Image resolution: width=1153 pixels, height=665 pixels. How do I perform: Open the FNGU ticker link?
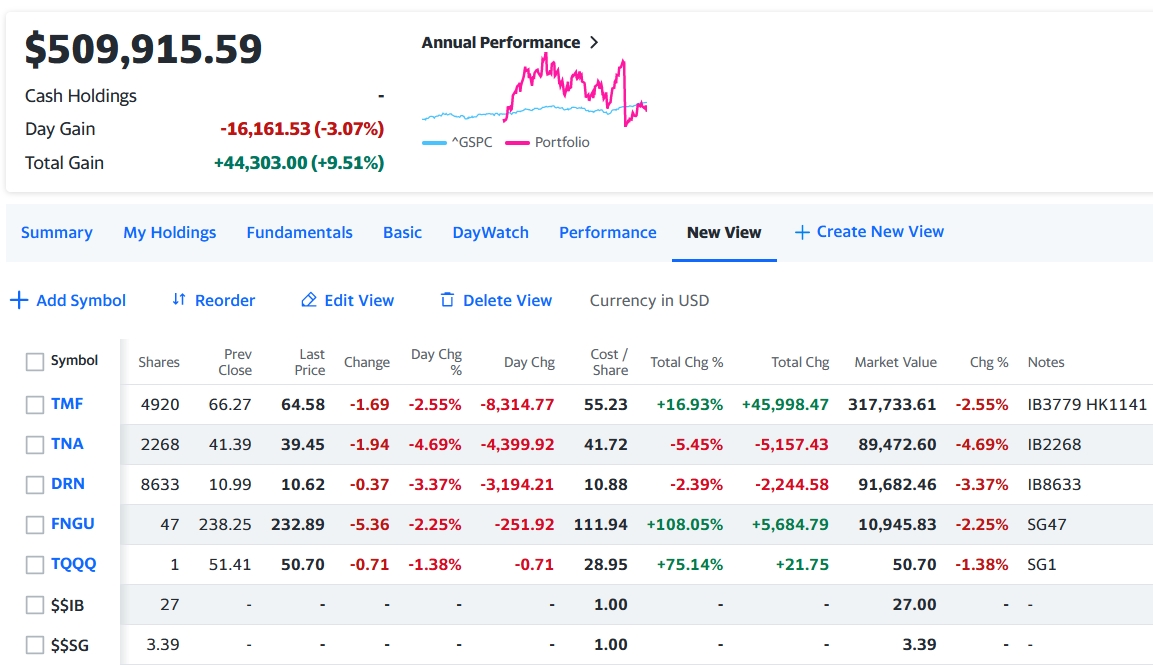(73, 524)
